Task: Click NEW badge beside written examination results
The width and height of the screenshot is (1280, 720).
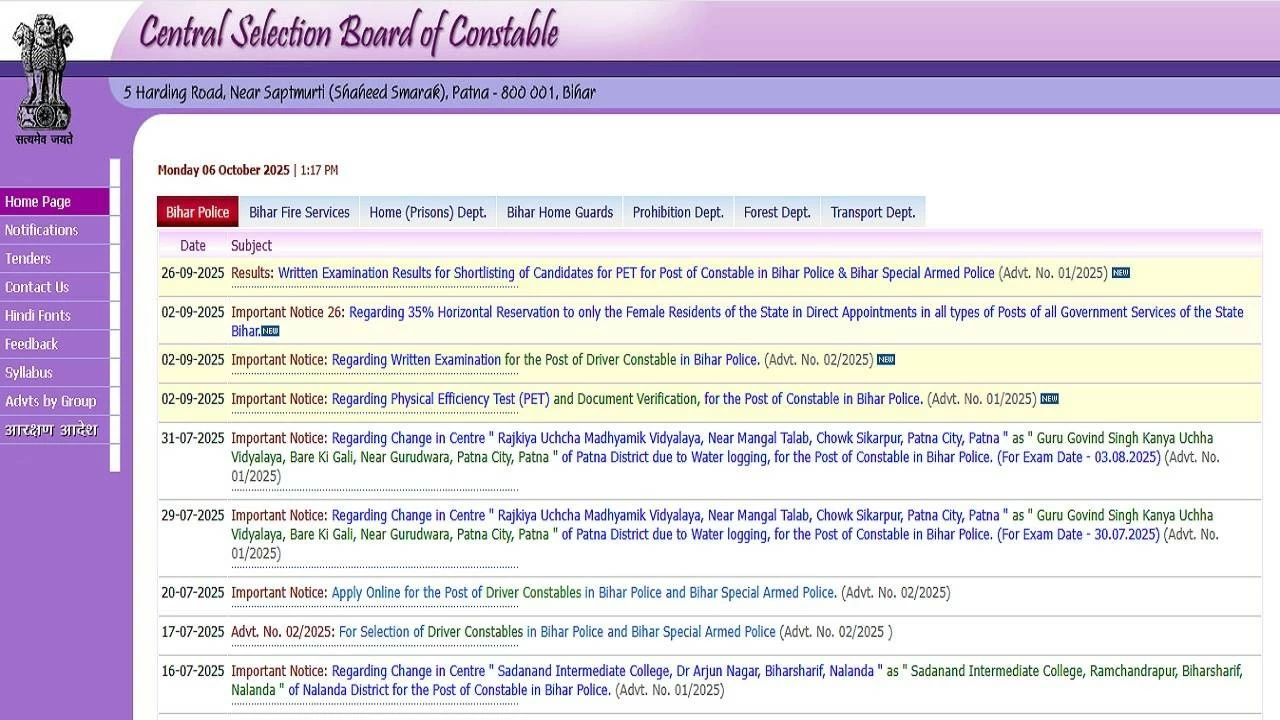Action: pos(1121,273)
